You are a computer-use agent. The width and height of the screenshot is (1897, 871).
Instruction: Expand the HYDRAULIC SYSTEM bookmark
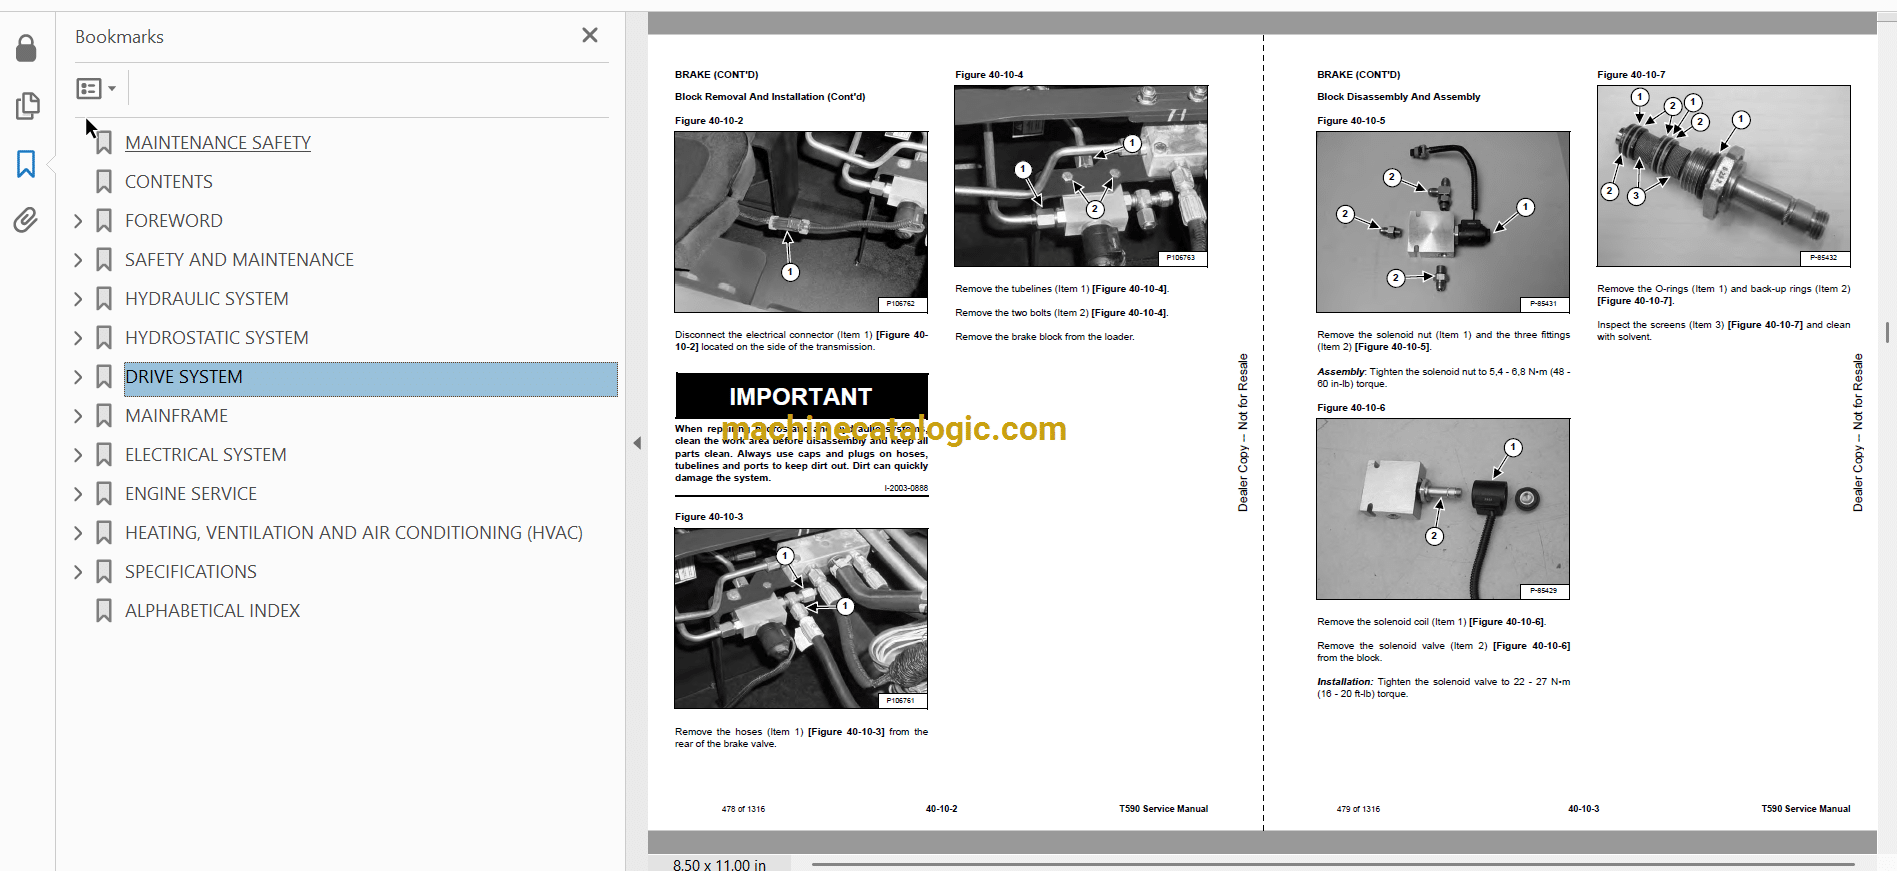point(78,299)
